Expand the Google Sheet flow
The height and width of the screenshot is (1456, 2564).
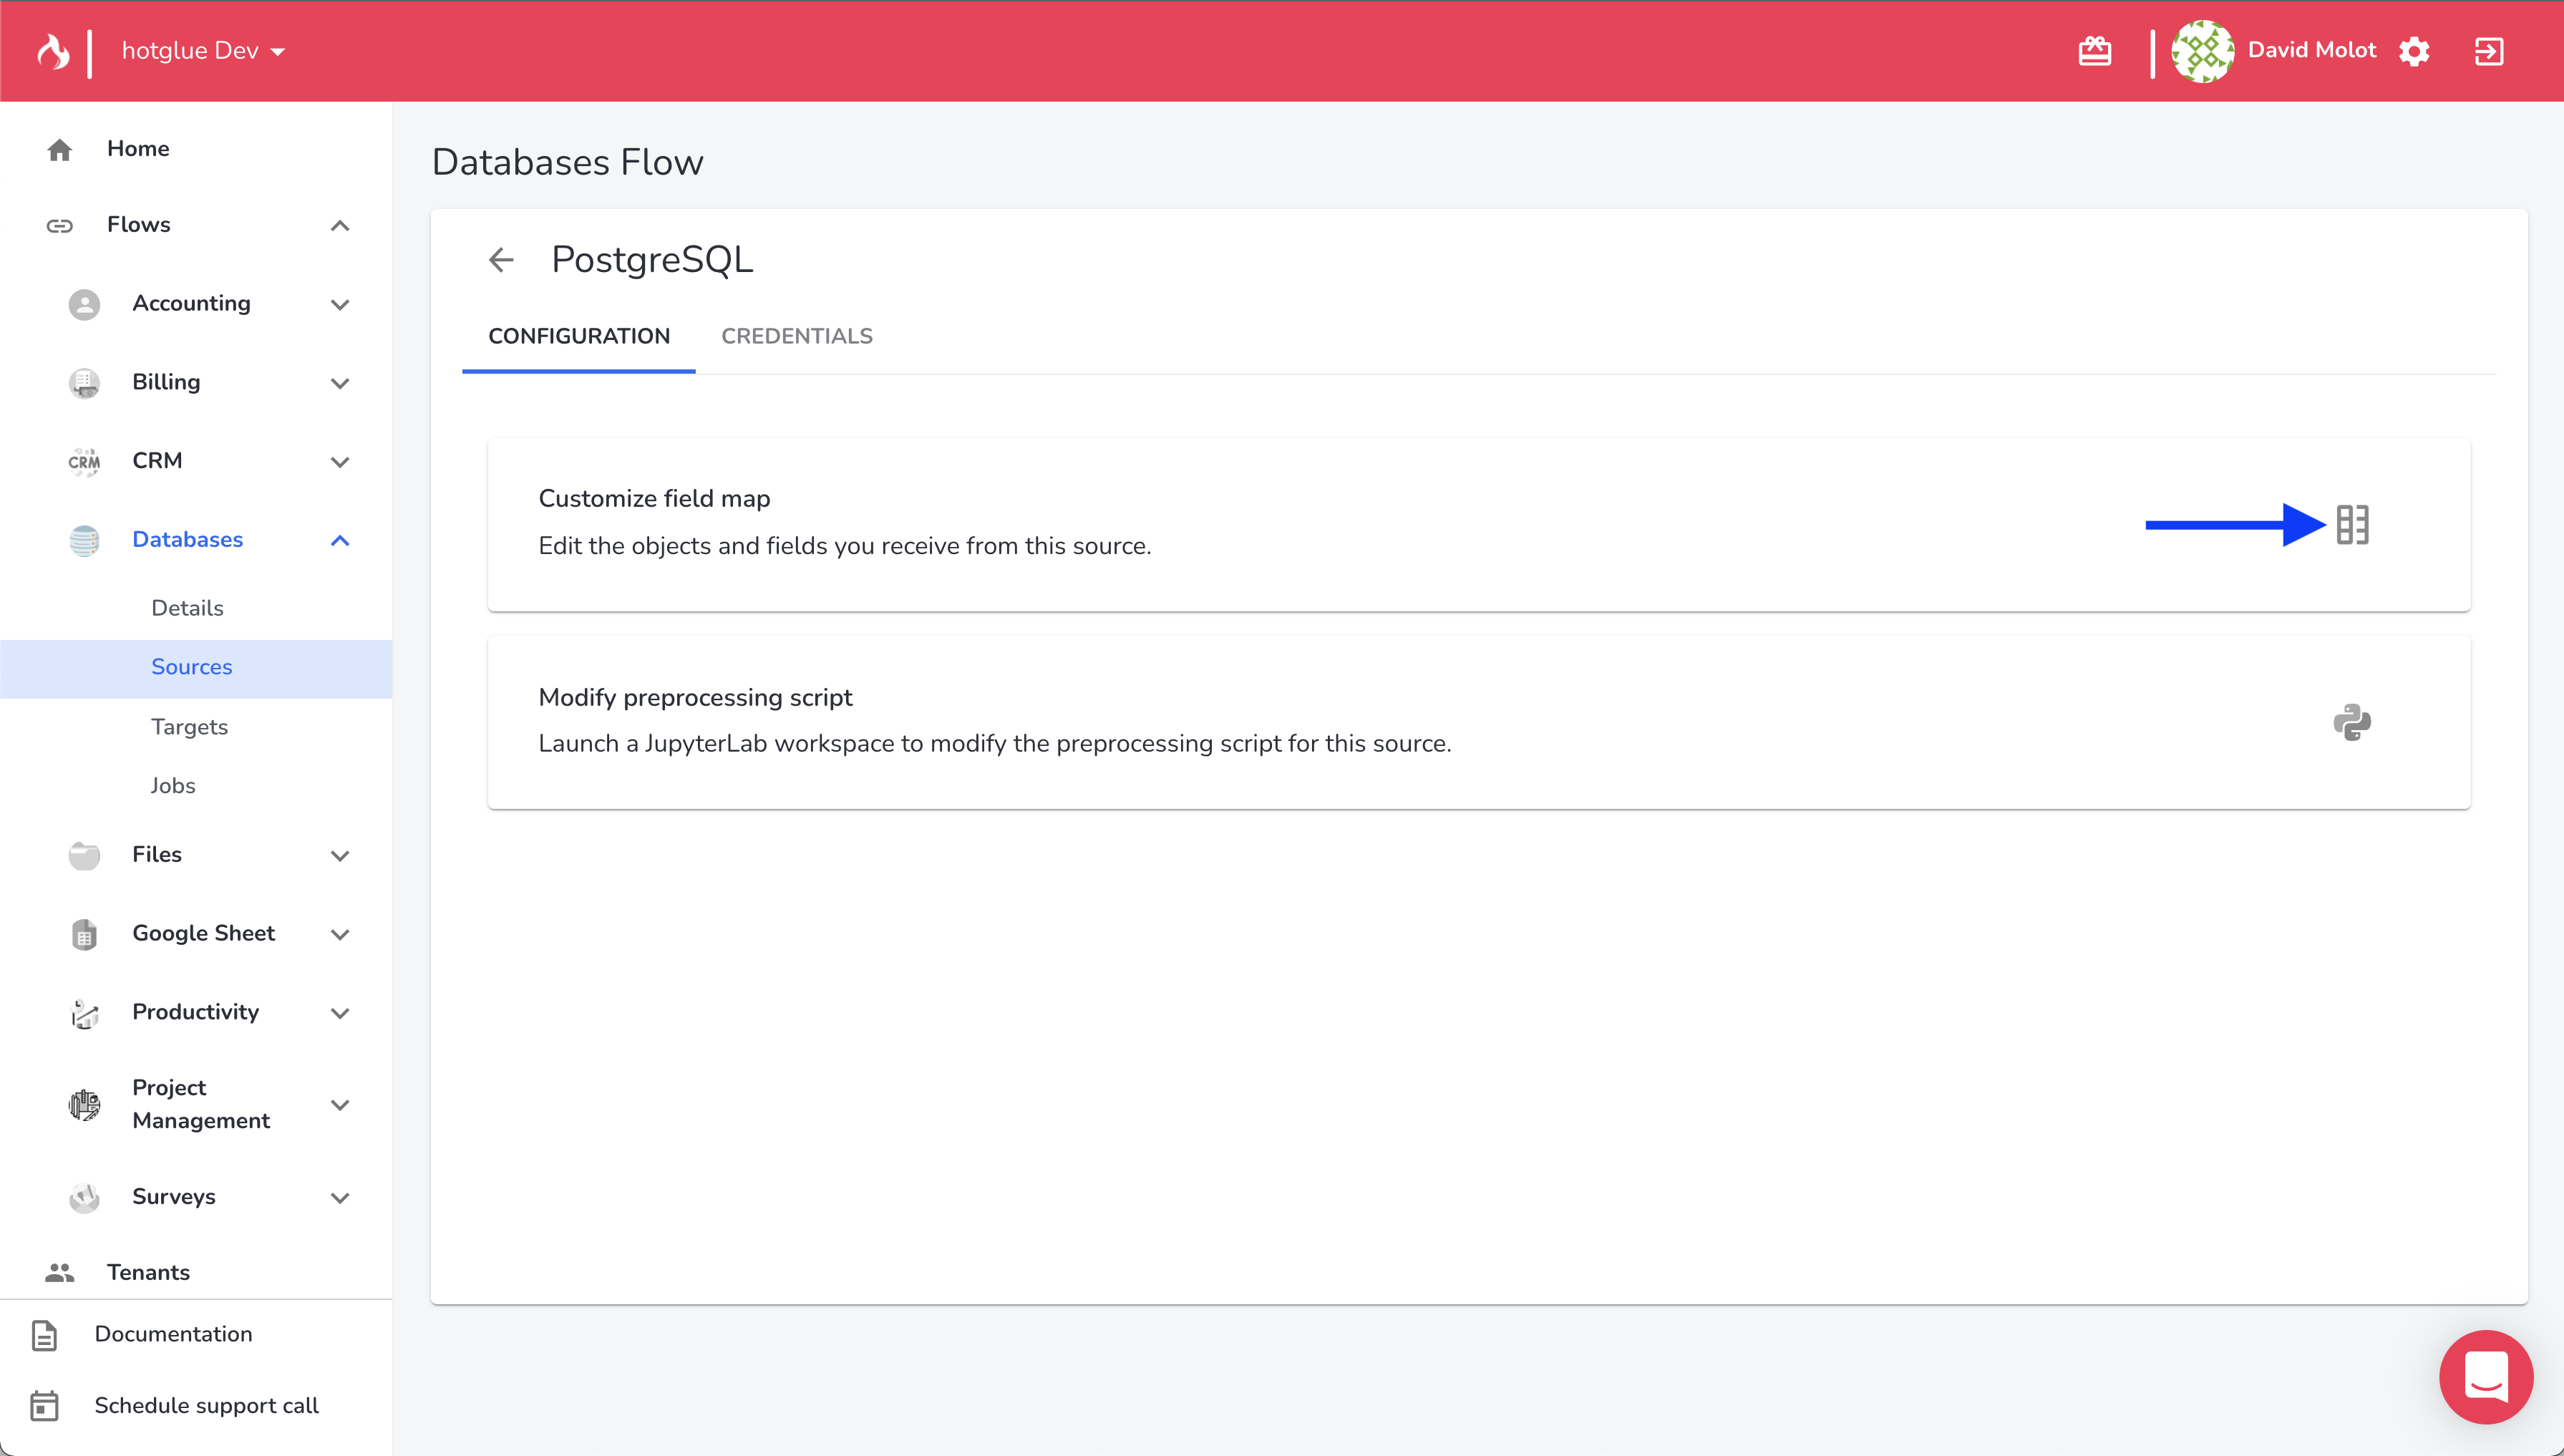click(x=340, y=934)
